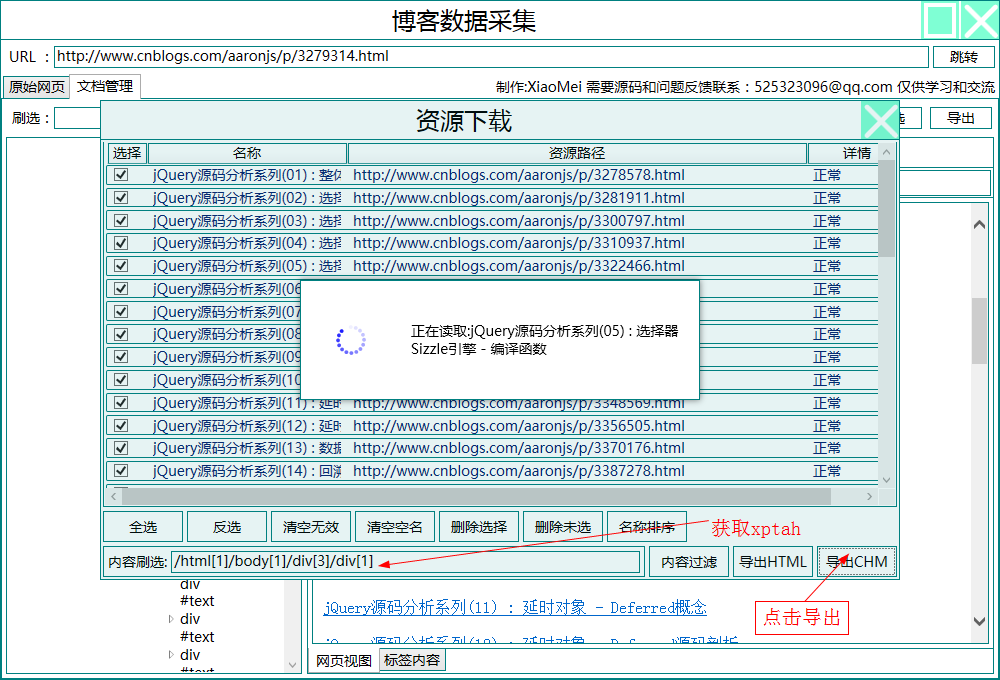The height and width of the screenshot is (680, 1000).
Task: Close the 博客数据采集 main window
Action: point(980,20)
